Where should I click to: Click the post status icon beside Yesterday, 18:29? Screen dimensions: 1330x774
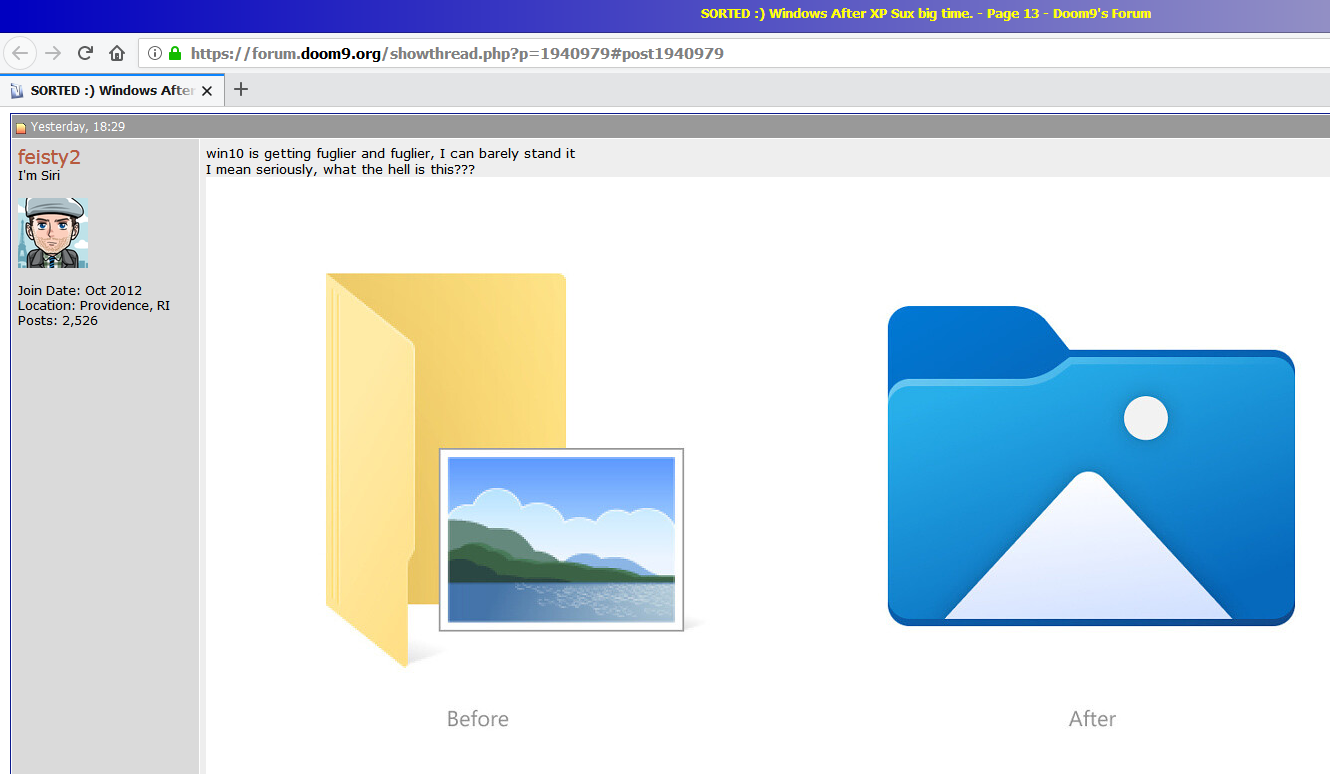(20, 127)
